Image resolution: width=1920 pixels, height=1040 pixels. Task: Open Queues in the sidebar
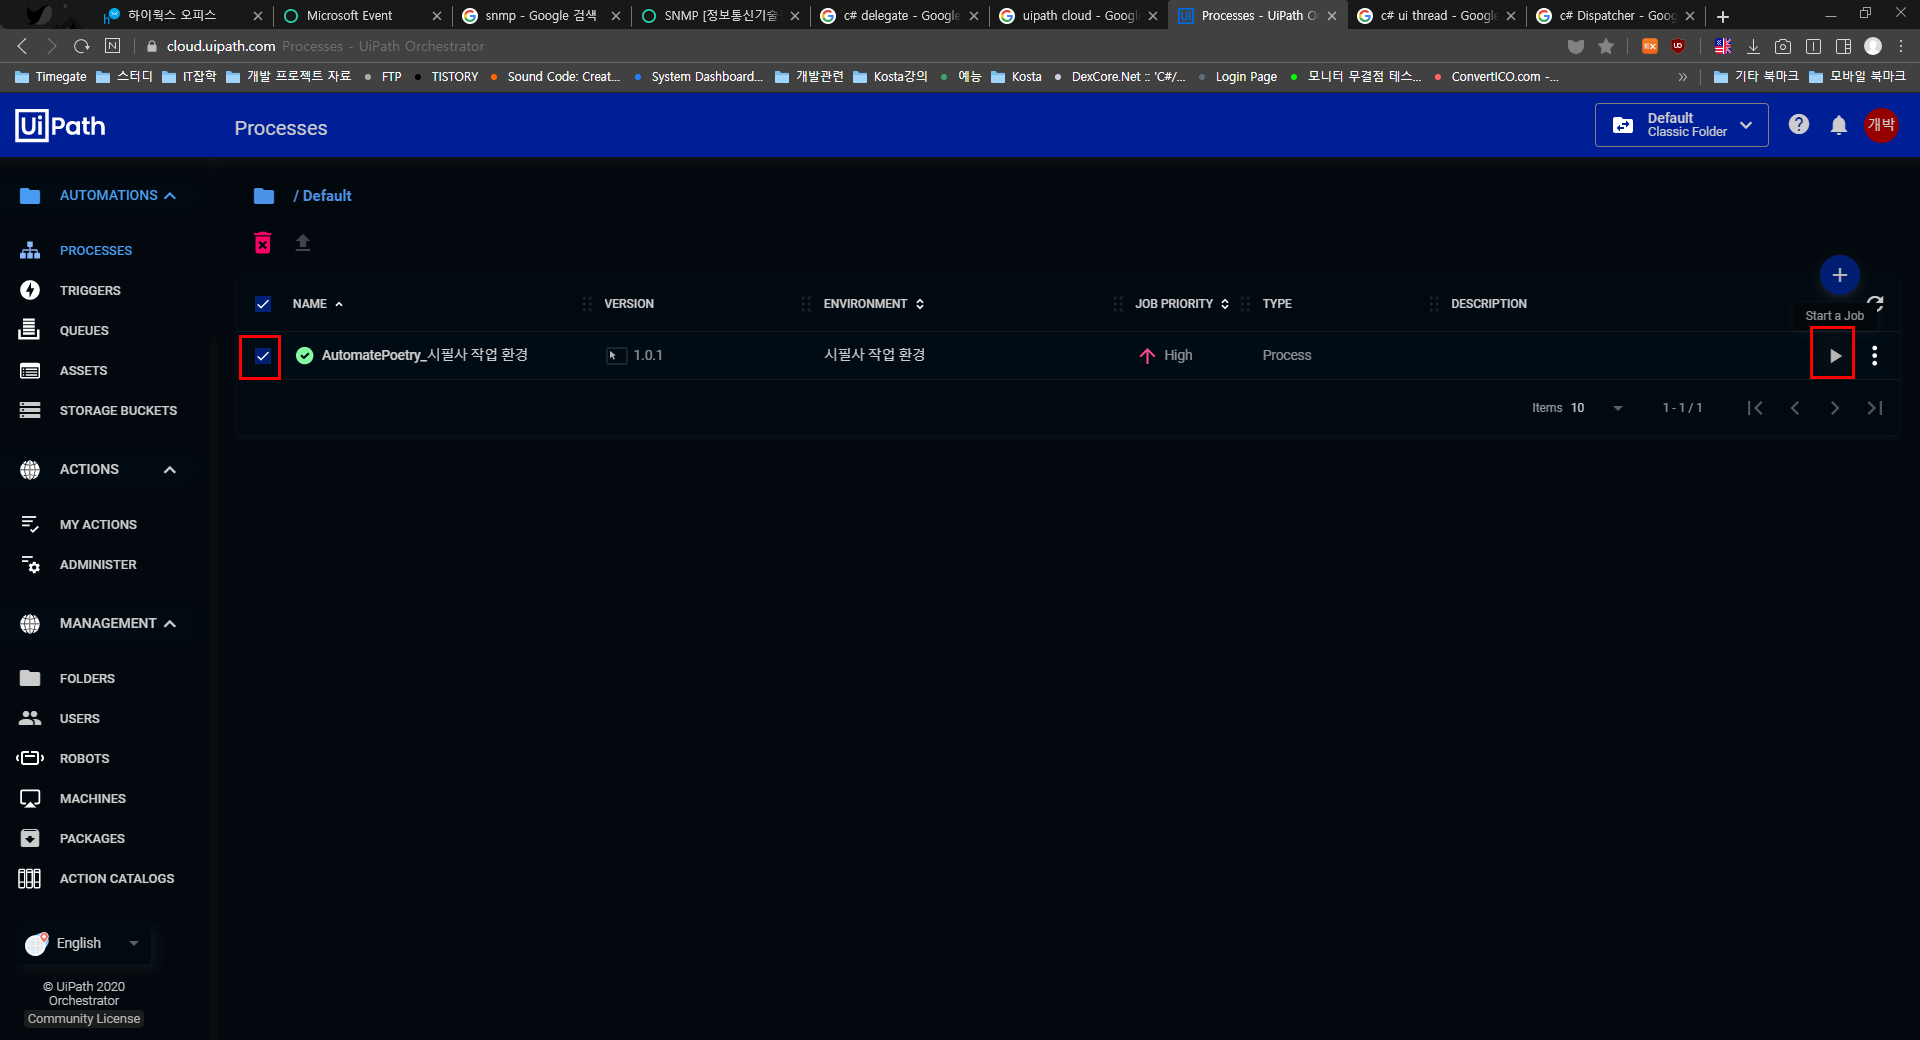pos(84,331)
